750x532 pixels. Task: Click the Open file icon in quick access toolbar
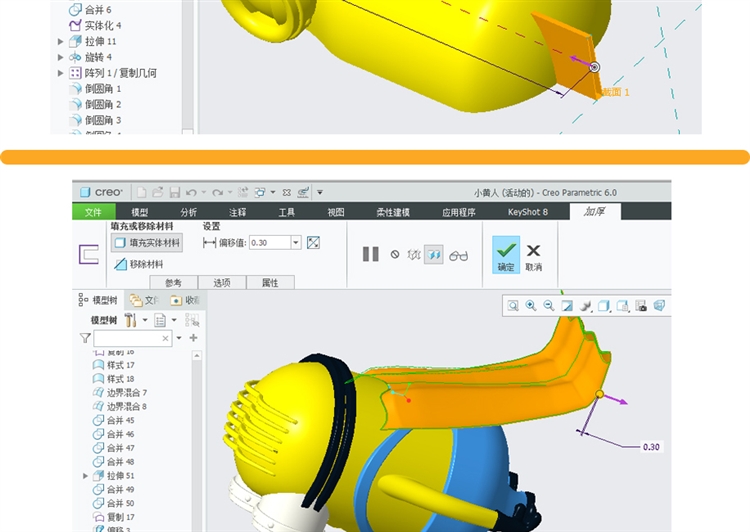coord(157,192)
